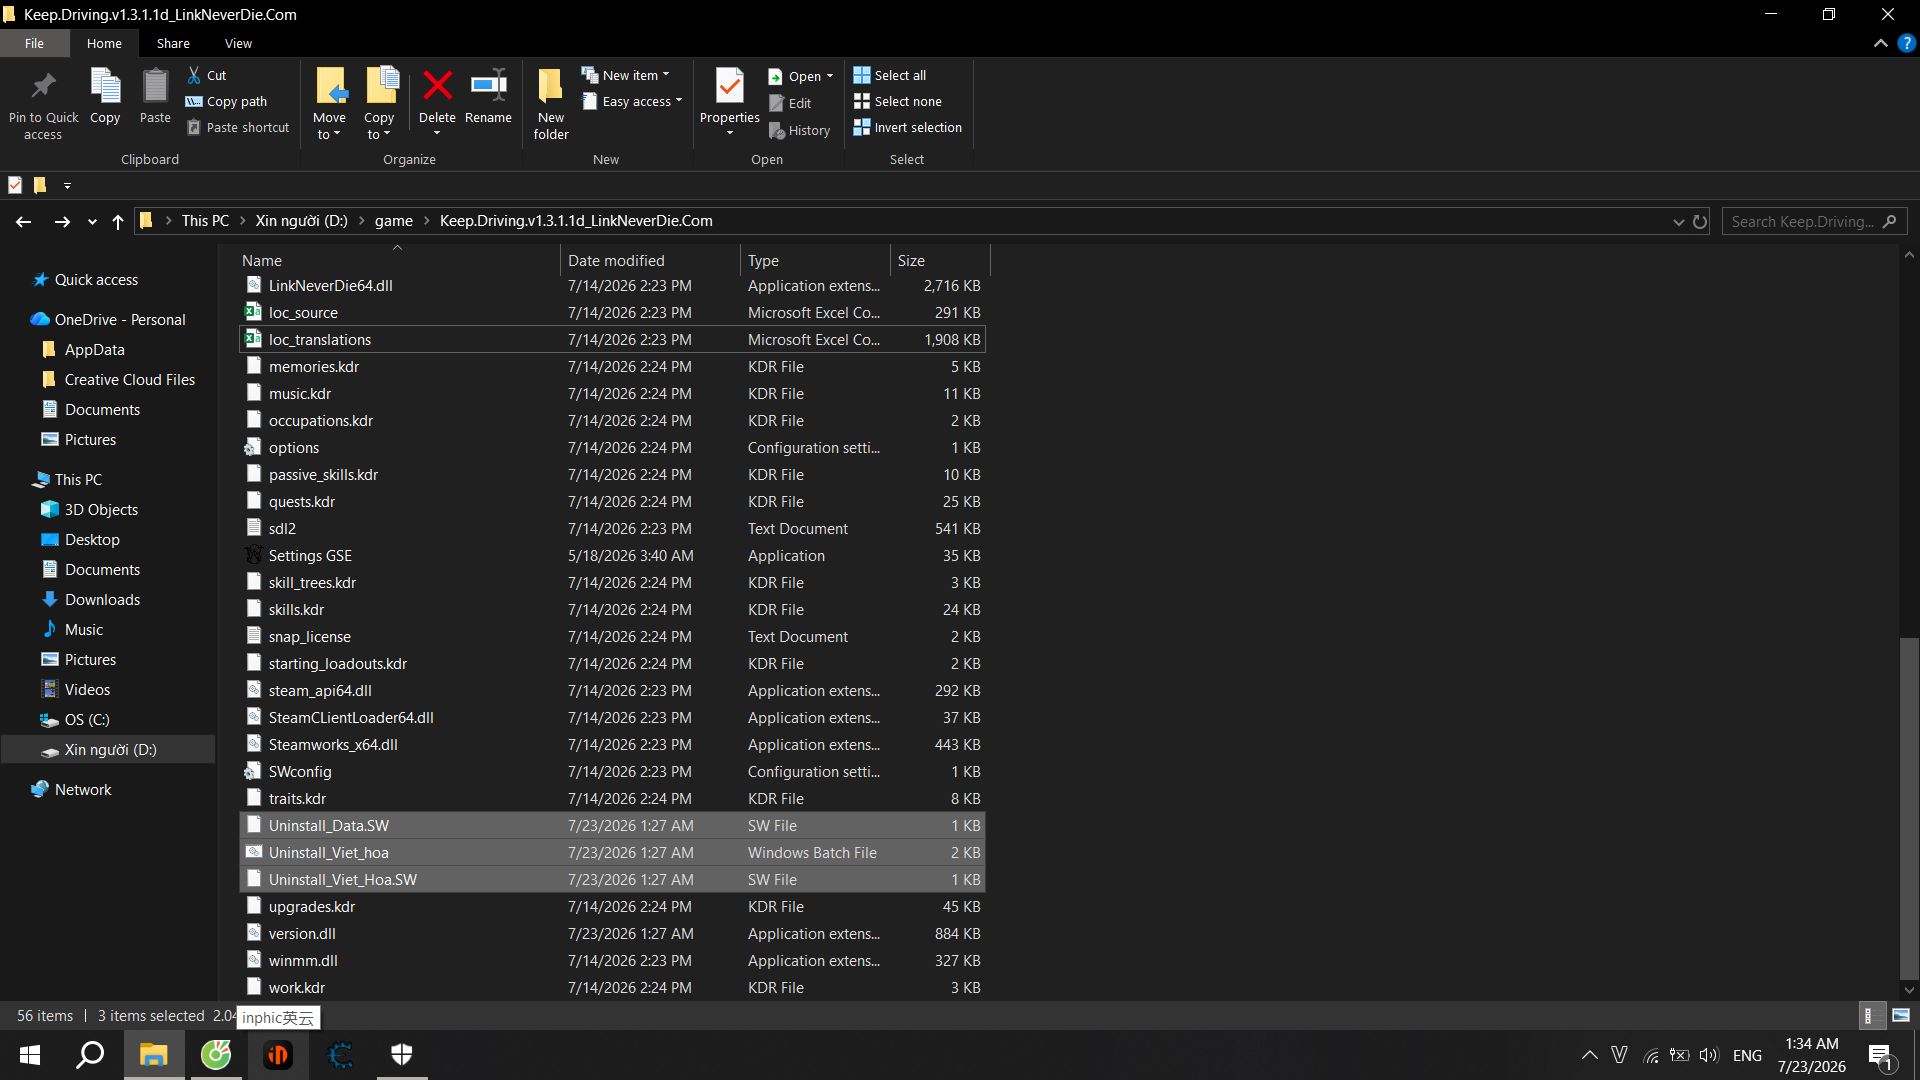Open Properties of selected items
The image size is (1920, 1080).
pos(730,104)
